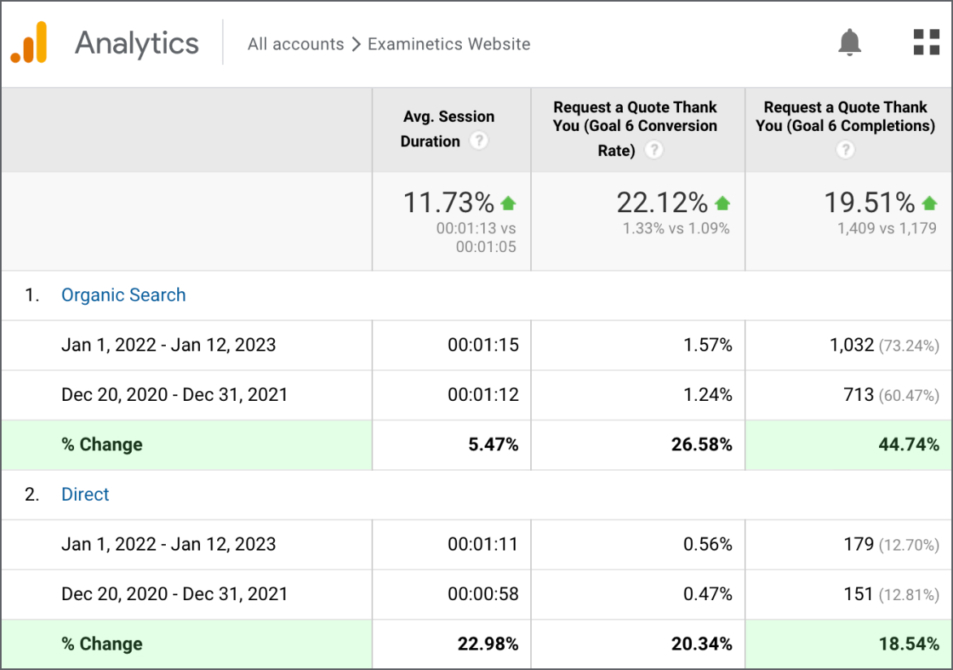Click green up arrow beside 11.73%
Viewport: 953px width, 670px height.
point(508,203)
